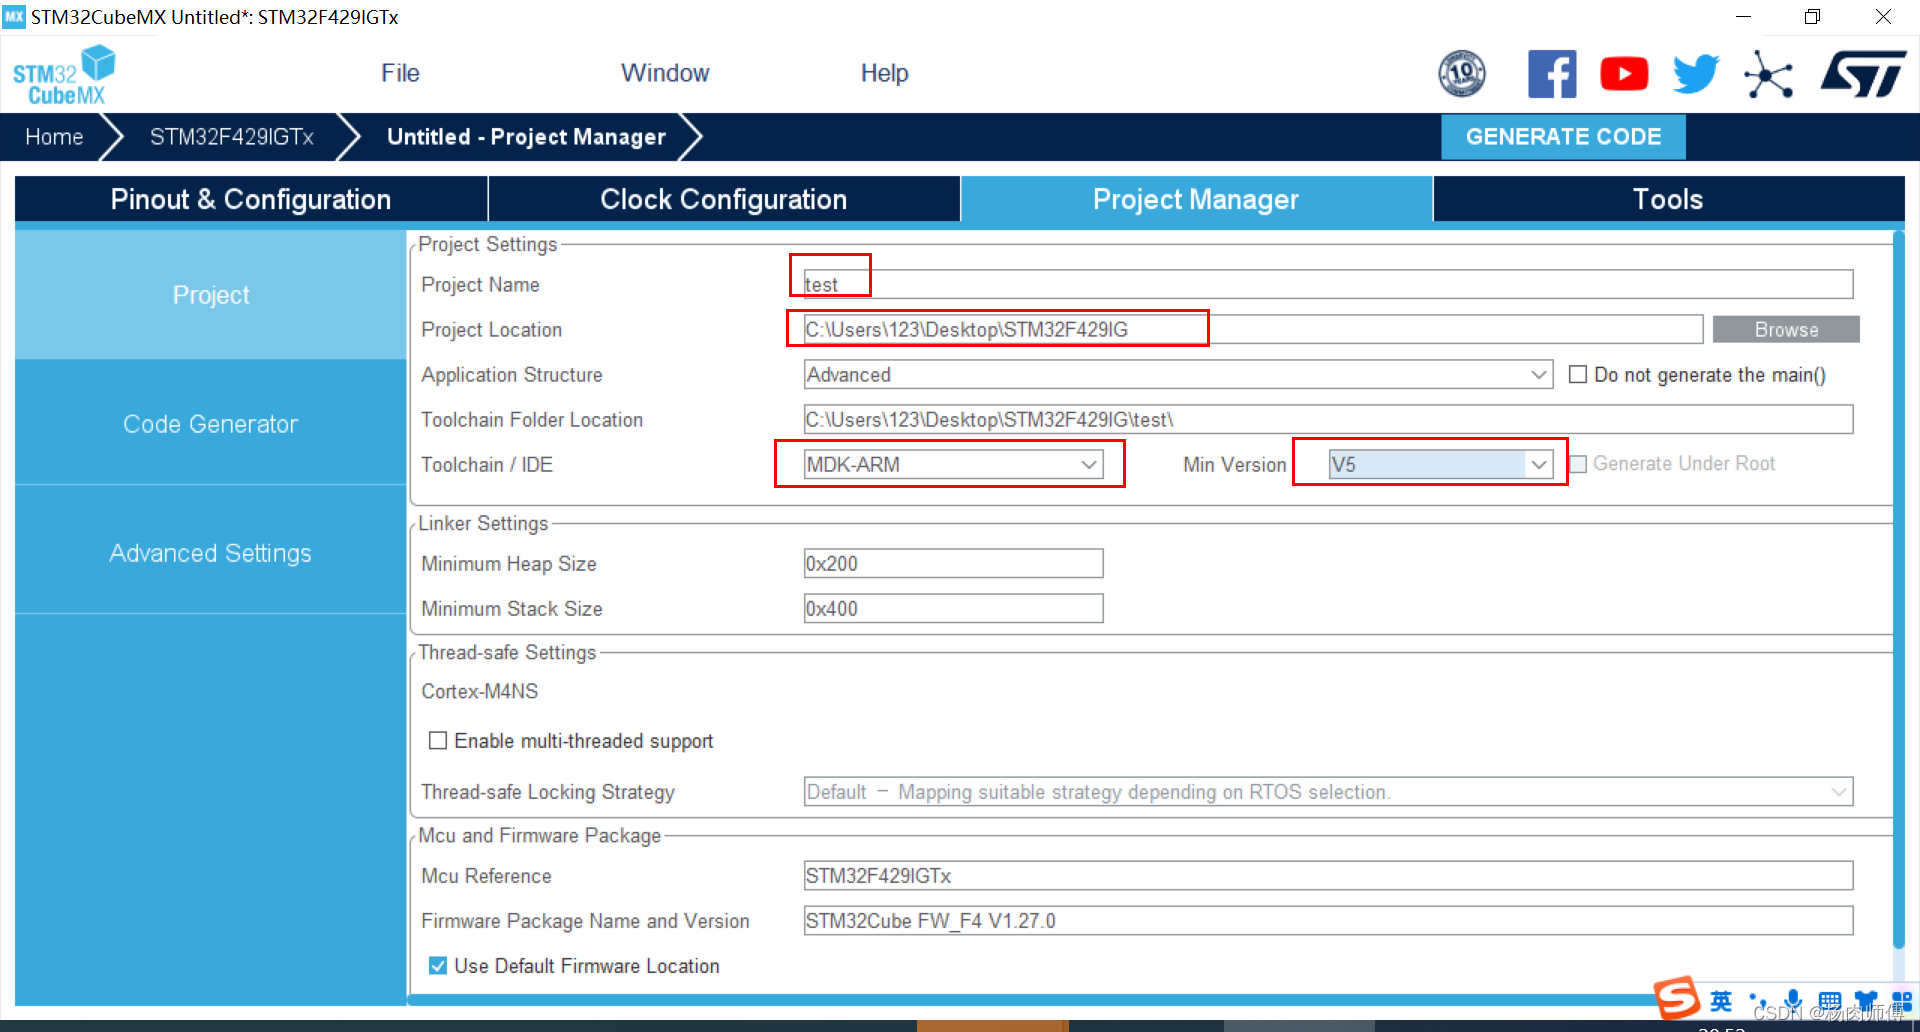Open Sogou toolbox grid icon

click(x=1902, y=1001)
